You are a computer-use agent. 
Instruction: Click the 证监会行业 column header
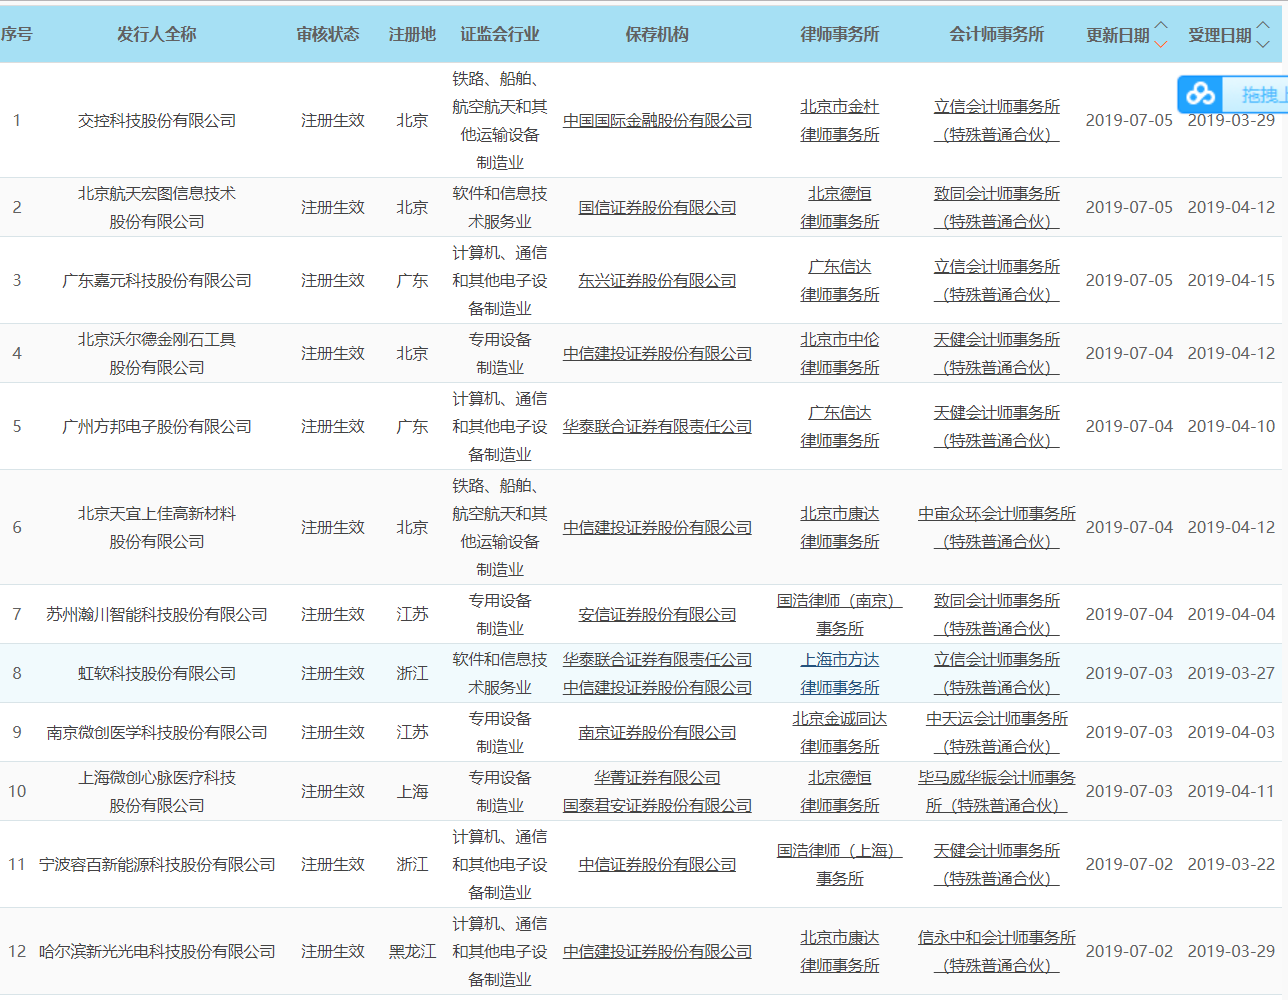pos(500,34)
